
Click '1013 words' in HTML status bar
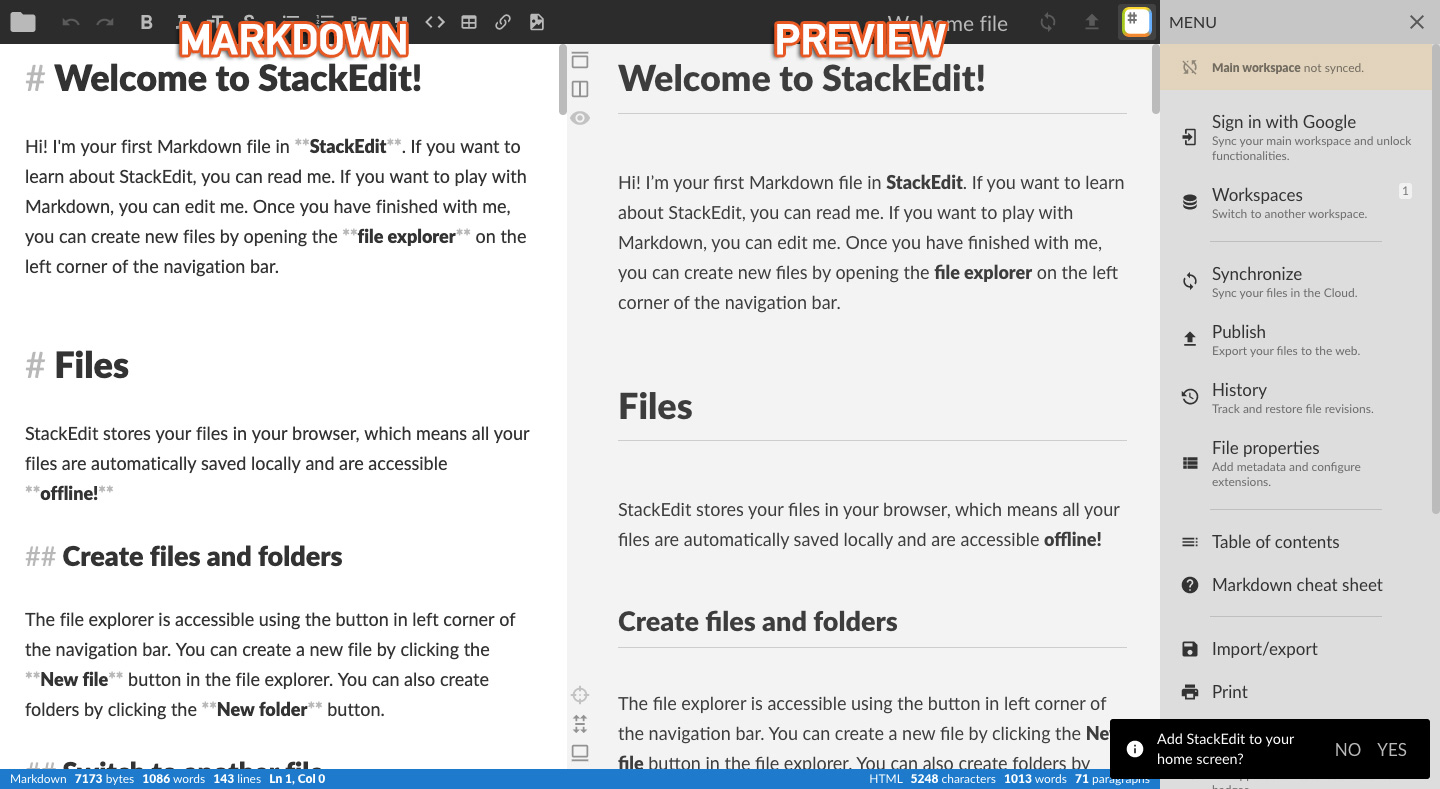[x=1035, y=779]
